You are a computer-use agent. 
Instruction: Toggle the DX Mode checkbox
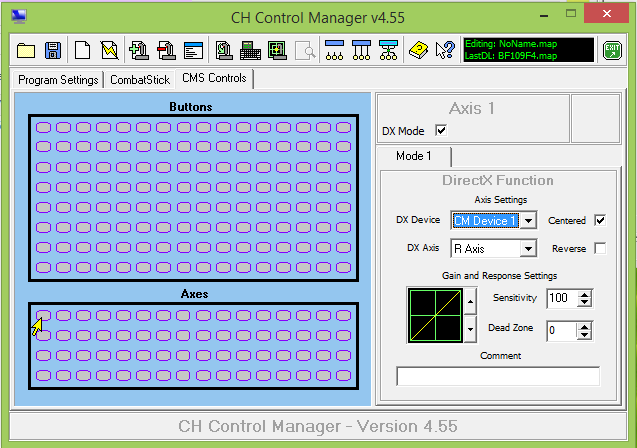click(441, 130)
